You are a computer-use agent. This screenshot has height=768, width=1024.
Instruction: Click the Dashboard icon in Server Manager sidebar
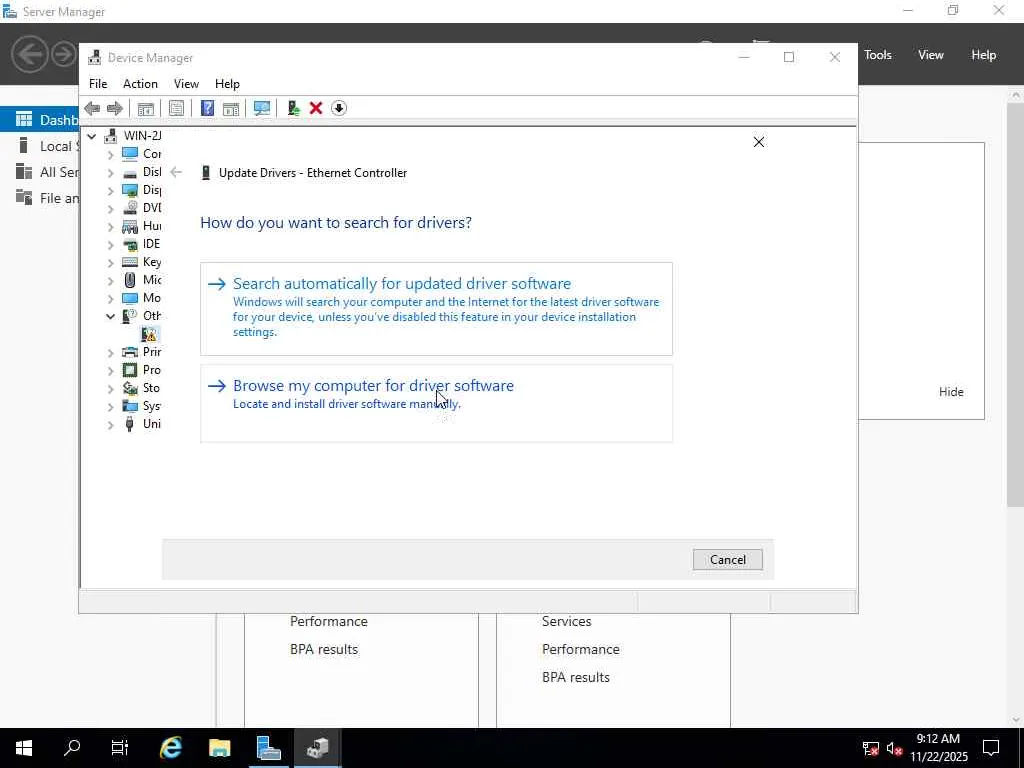[24, 119]
